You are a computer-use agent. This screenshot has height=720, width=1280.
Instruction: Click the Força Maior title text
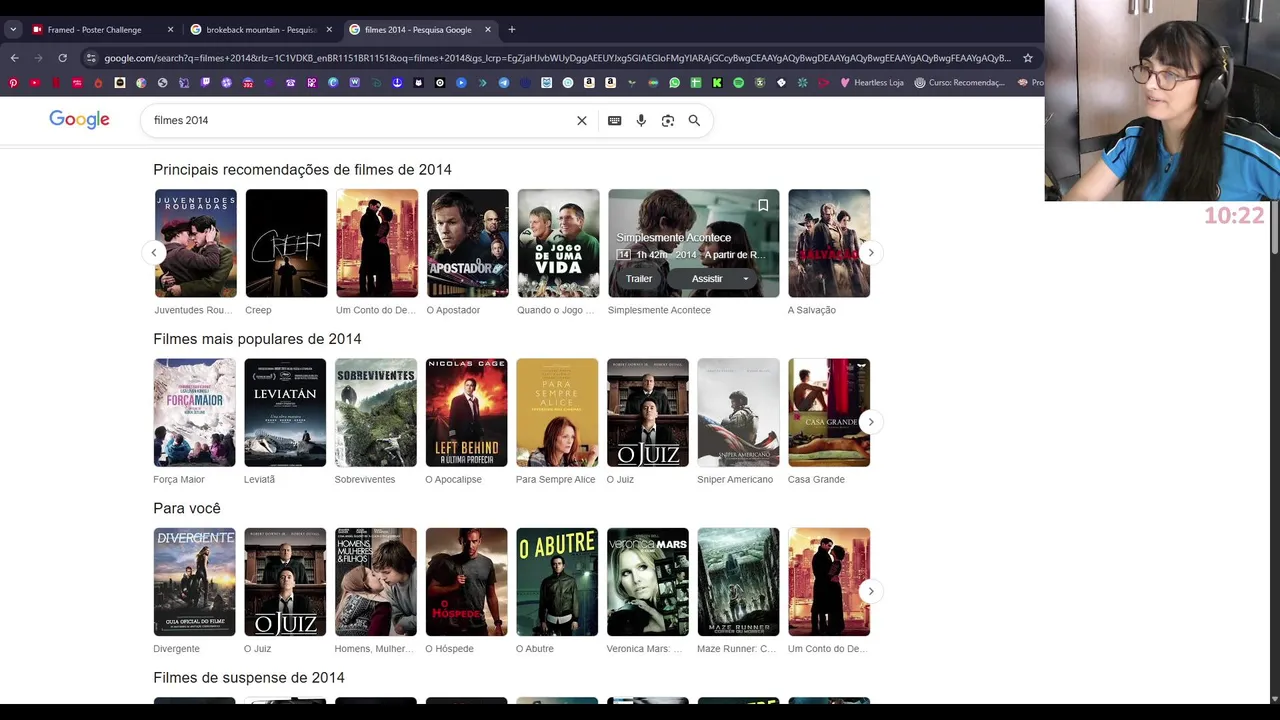tap(179, 479)
